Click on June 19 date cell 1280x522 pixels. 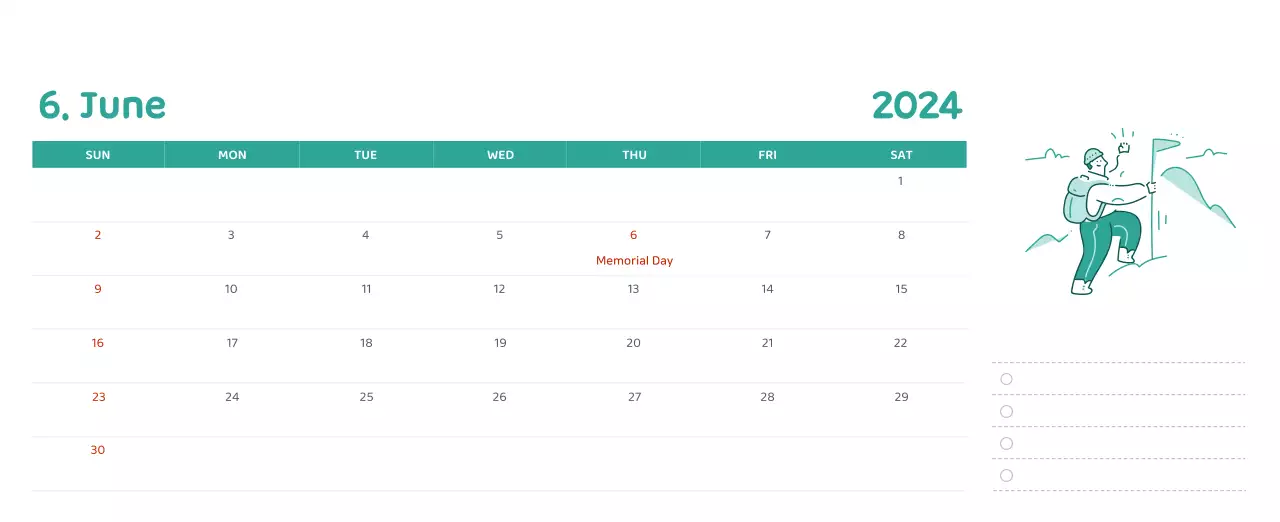point(500,343)
